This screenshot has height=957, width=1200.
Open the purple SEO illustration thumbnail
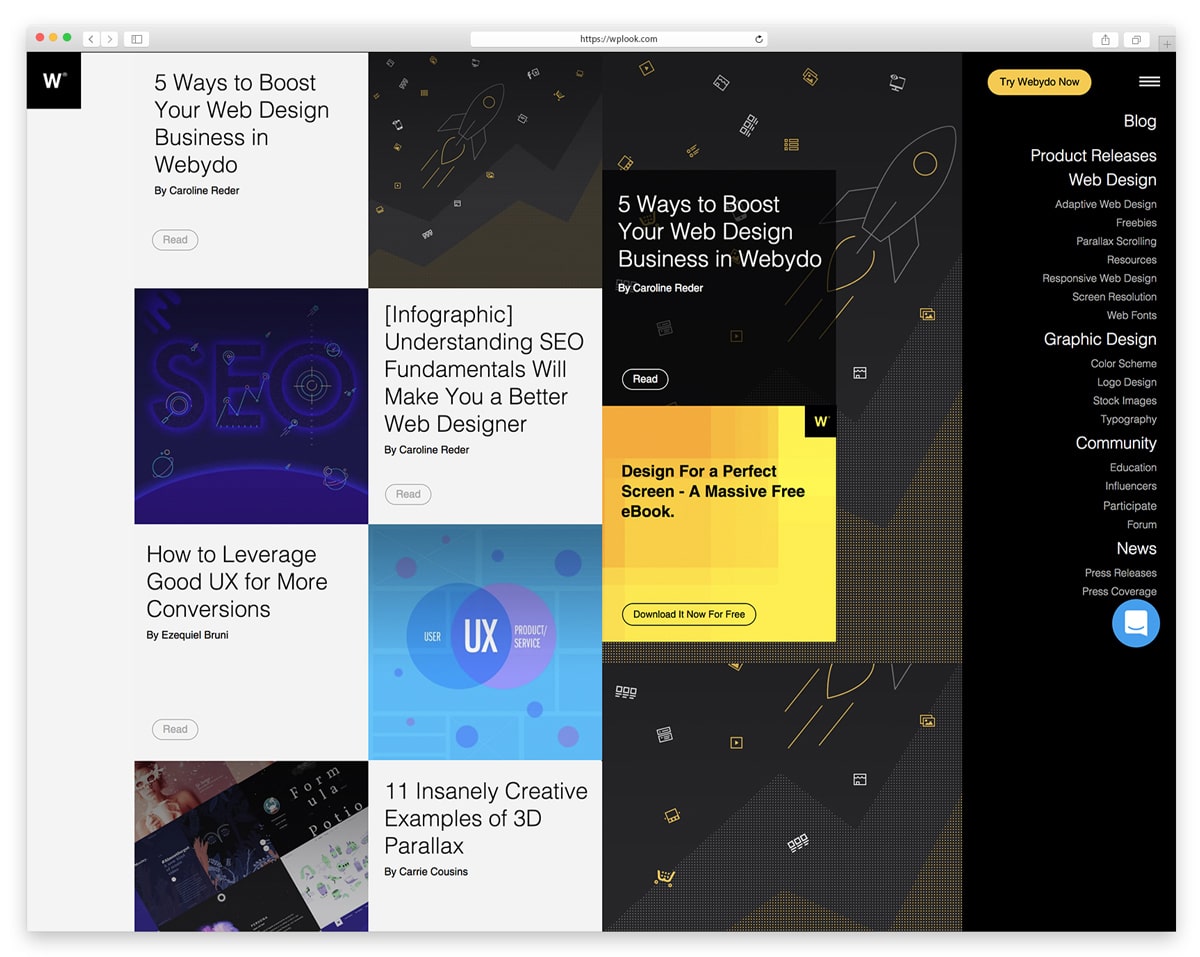(x=251, y=407)
